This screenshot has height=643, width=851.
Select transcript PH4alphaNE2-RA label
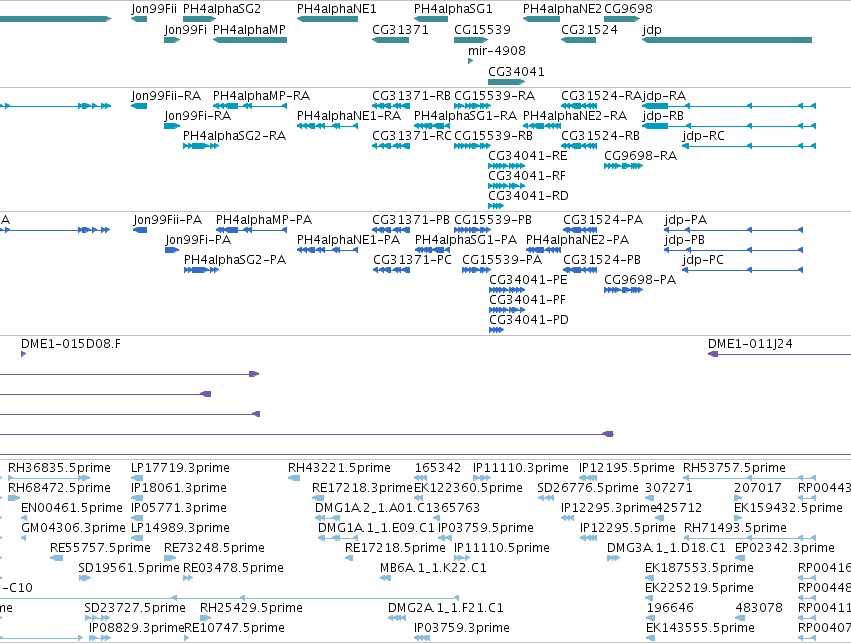(575, 116)
